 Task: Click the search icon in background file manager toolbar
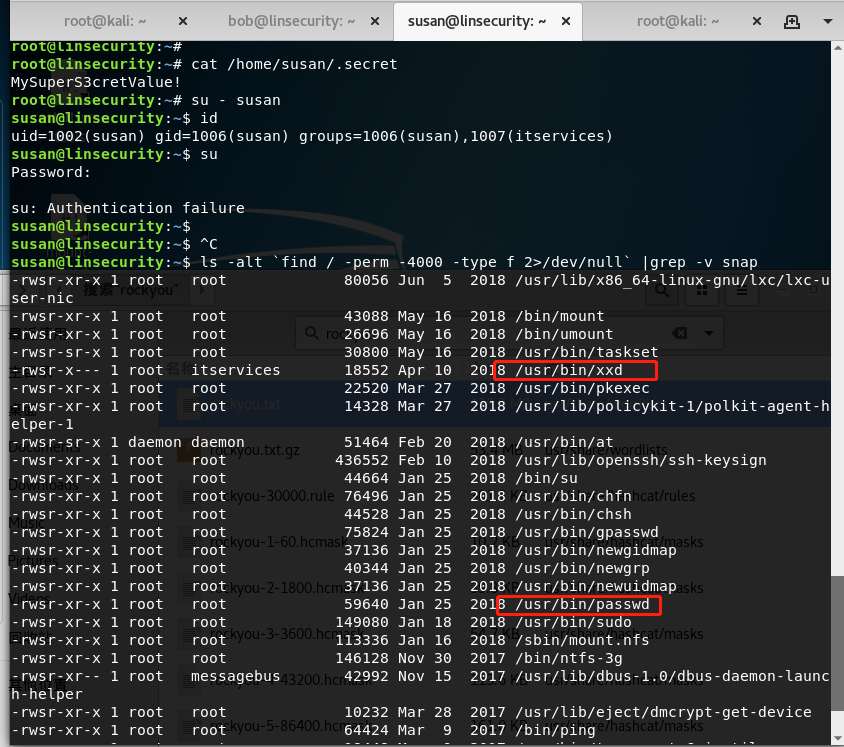point(662,291)
